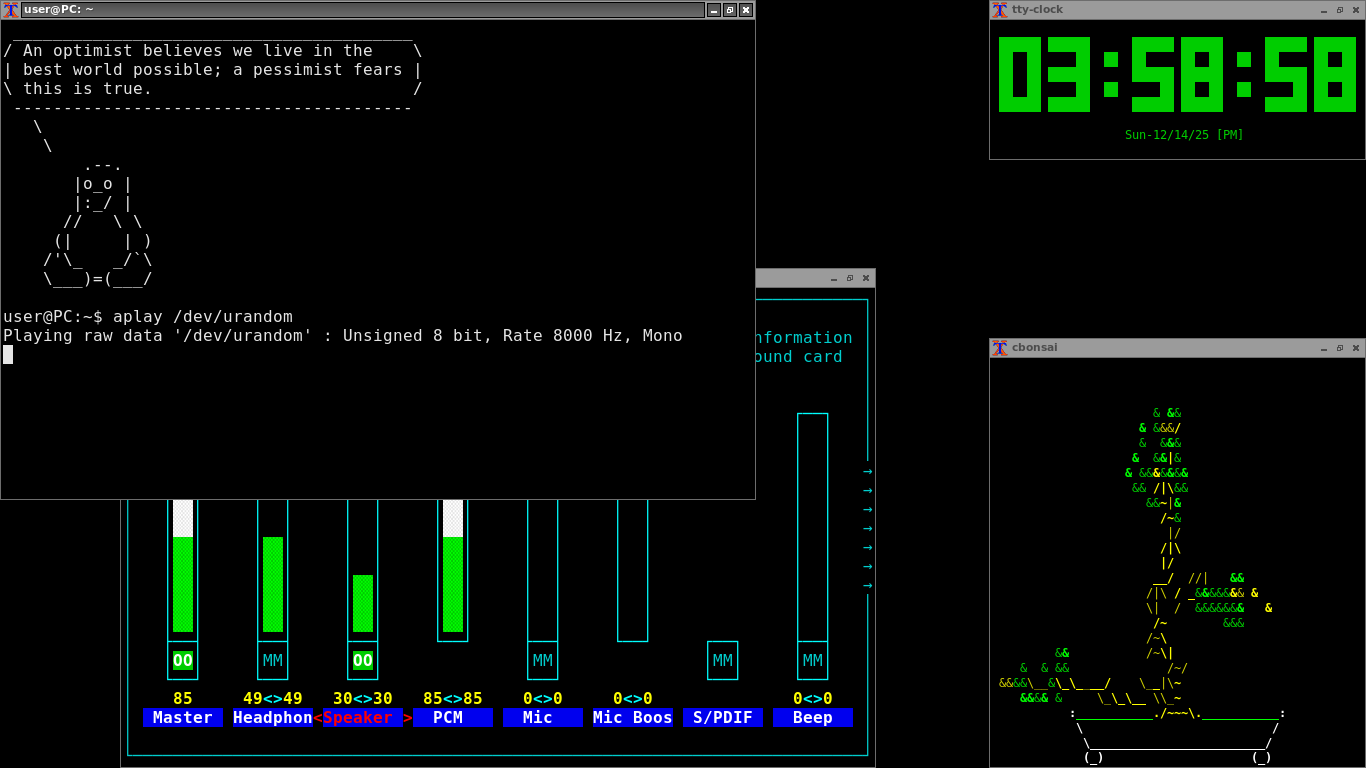Screen dimensions: 1366x768
Task: Maximize the user@PC terminal window
Action: point(730,10)
